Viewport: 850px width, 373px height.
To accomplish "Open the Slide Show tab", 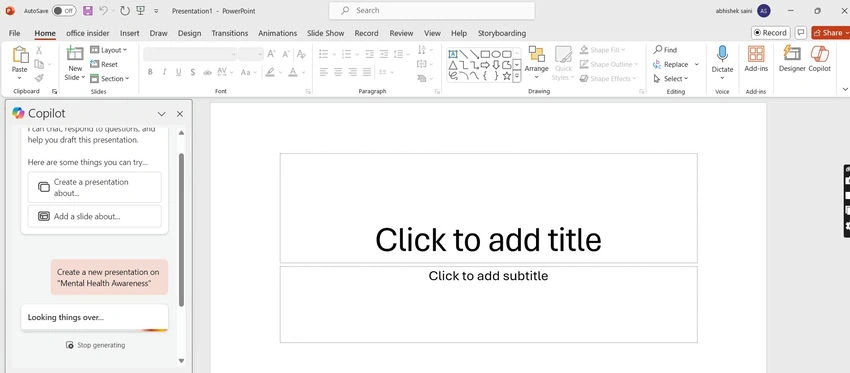I will [325, 33].
